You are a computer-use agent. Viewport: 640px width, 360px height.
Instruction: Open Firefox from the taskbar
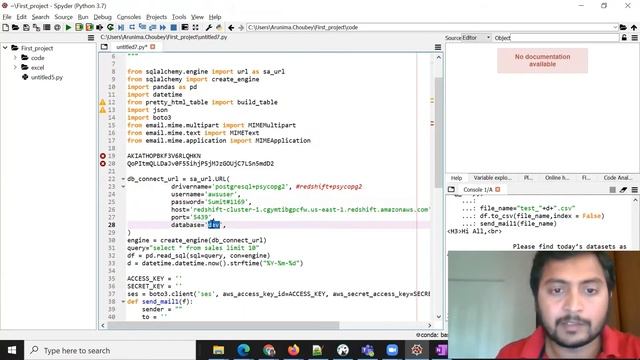pyautogui.click(x=293, y=350)
